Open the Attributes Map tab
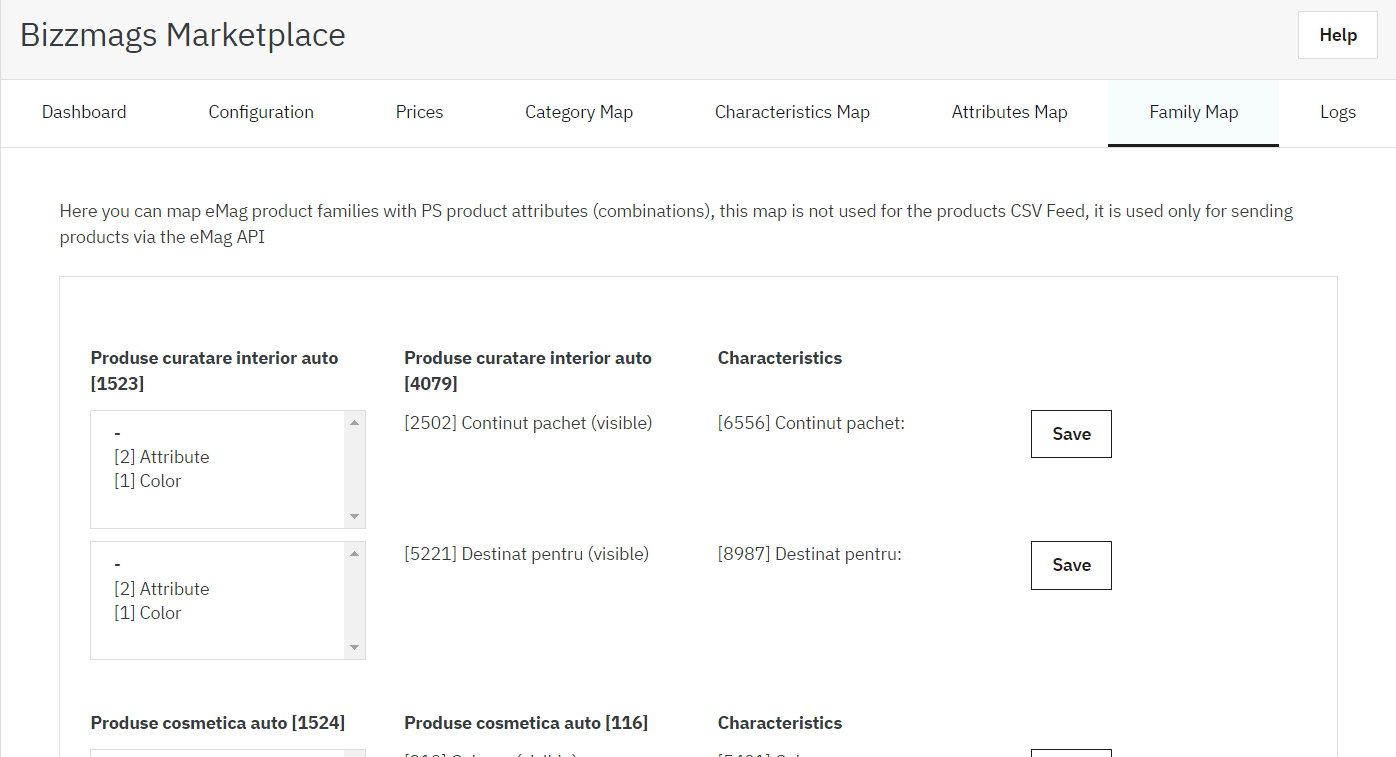 pos(1009,113)
